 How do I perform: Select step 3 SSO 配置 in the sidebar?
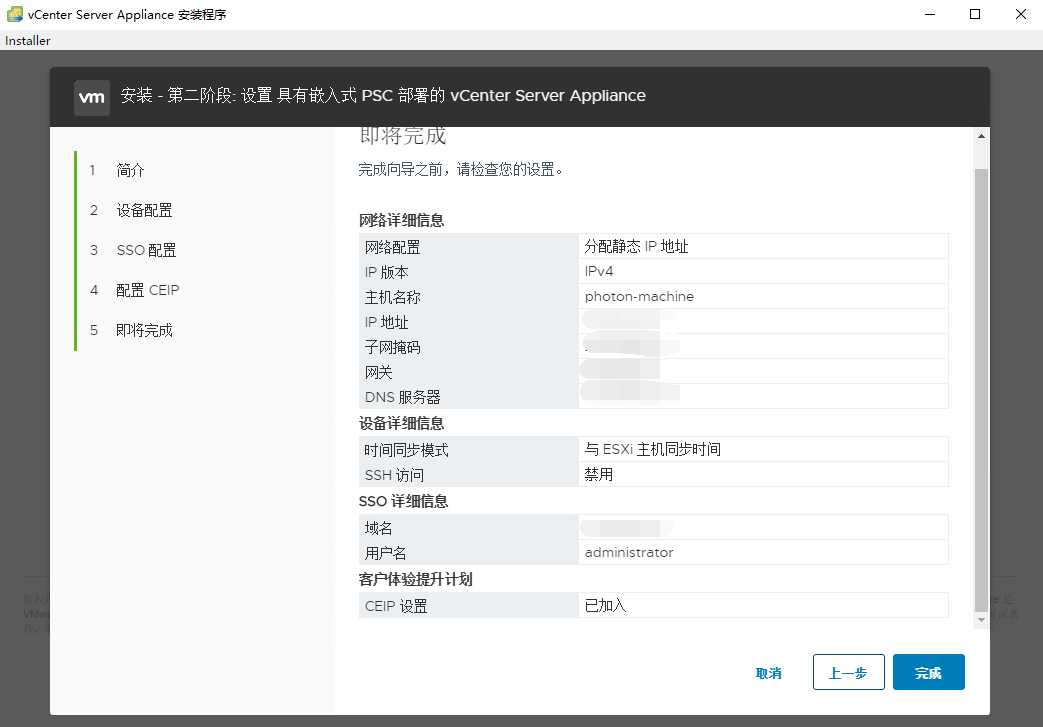pyautogui.click(x=144, y=250)
